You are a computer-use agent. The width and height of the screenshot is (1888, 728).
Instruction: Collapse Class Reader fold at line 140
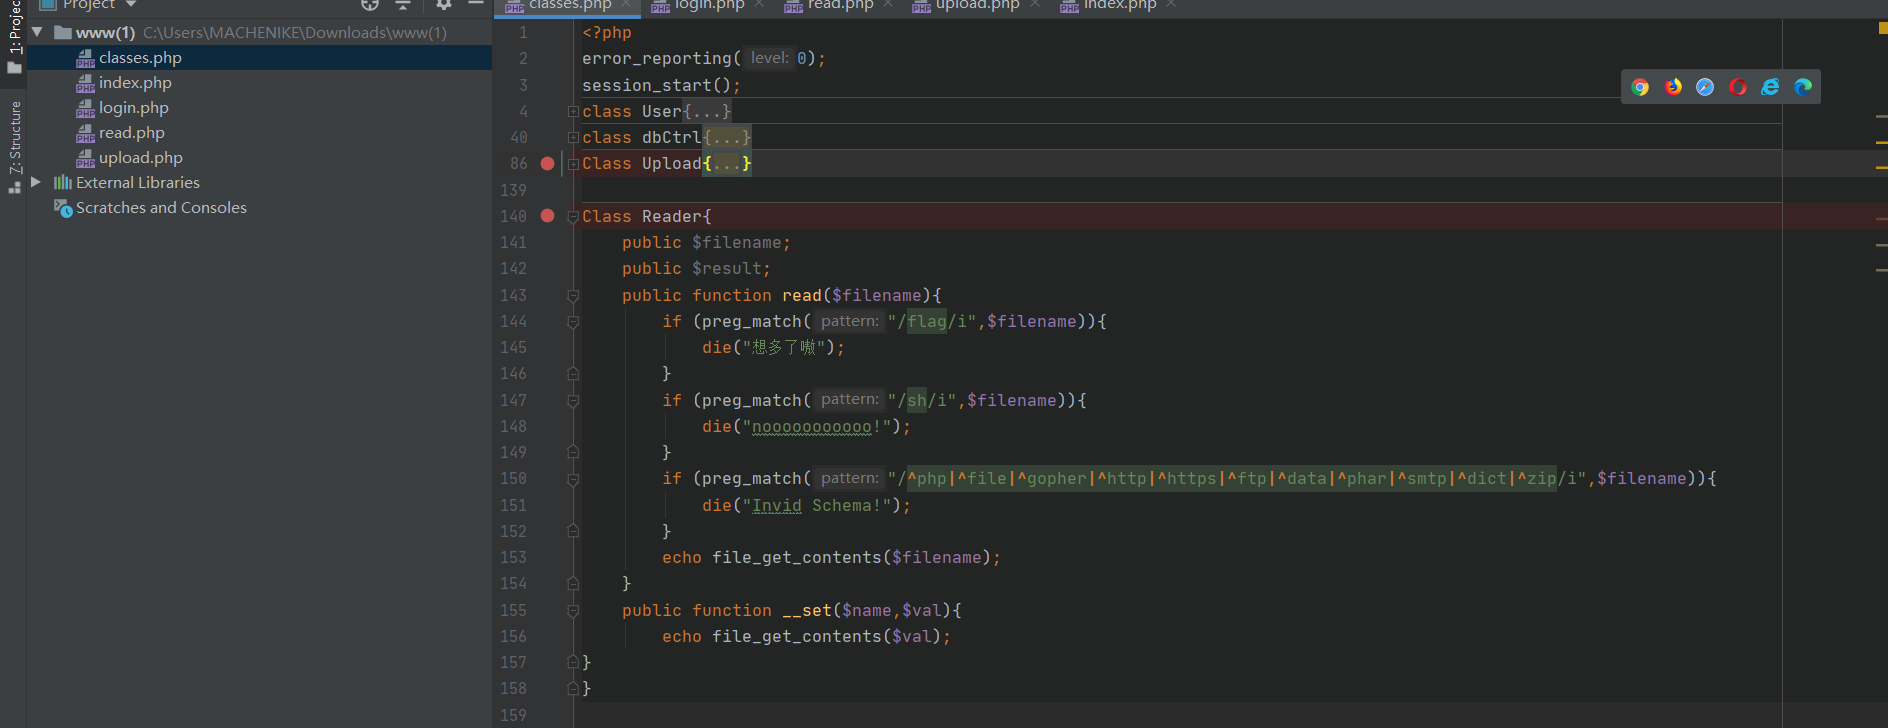[573, 216]
